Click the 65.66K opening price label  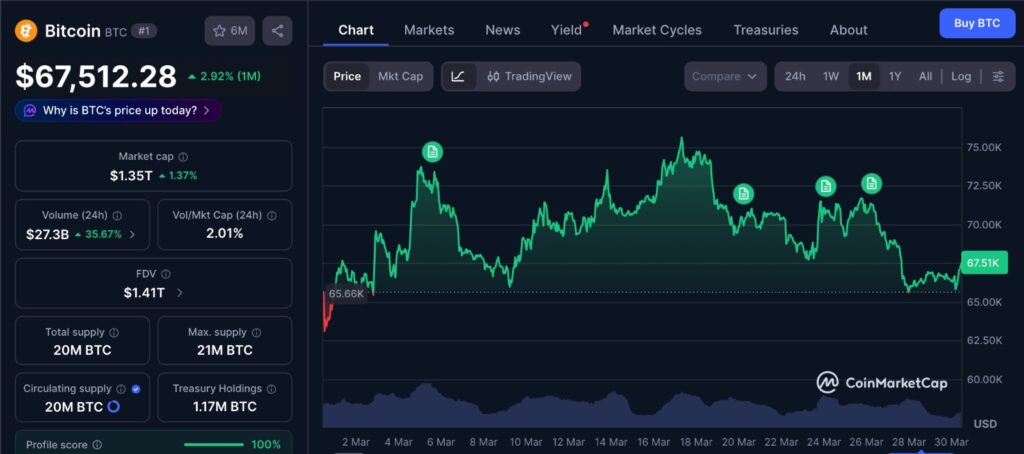[x=346, y=294]
